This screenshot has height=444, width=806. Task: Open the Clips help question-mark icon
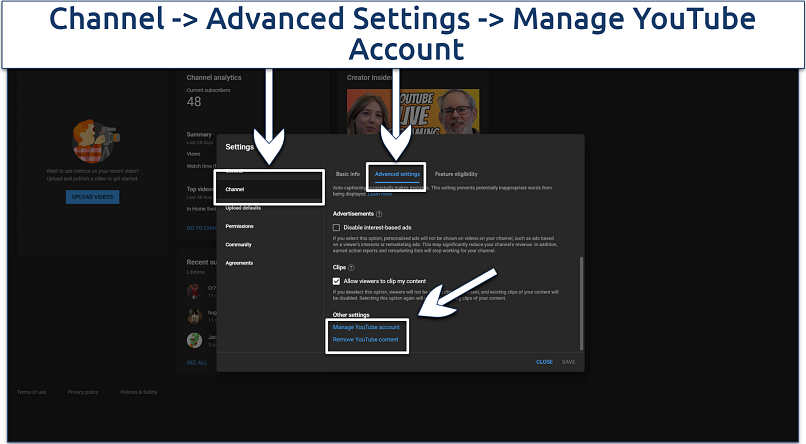coord(352,267)
